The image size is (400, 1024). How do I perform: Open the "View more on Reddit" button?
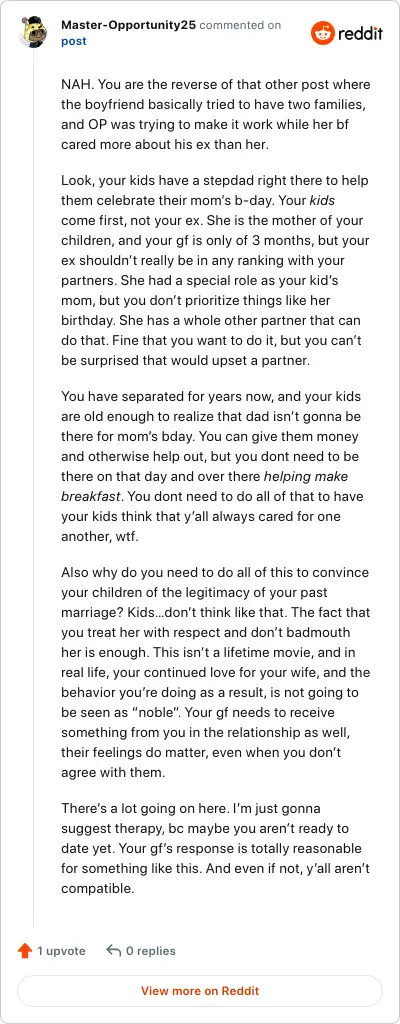200,991
